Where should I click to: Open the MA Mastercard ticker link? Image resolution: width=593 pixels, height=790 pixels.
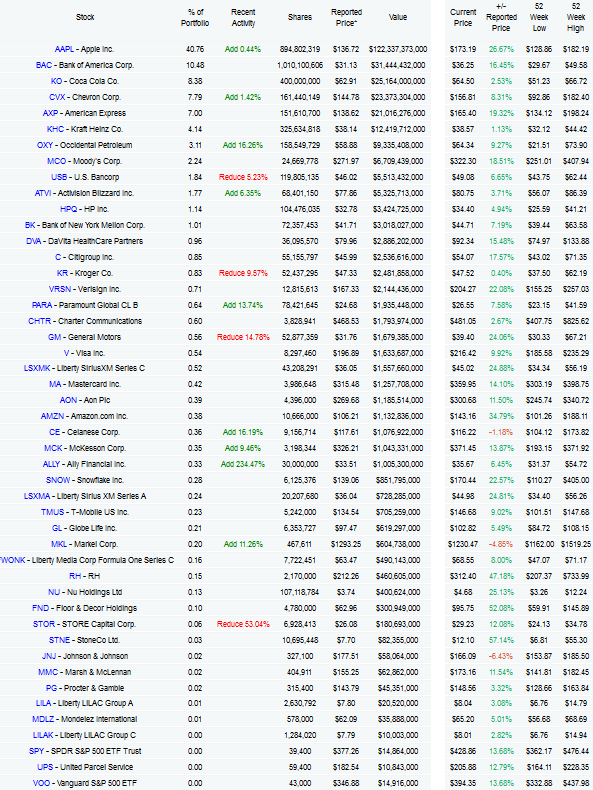click(x=55, y=384)
